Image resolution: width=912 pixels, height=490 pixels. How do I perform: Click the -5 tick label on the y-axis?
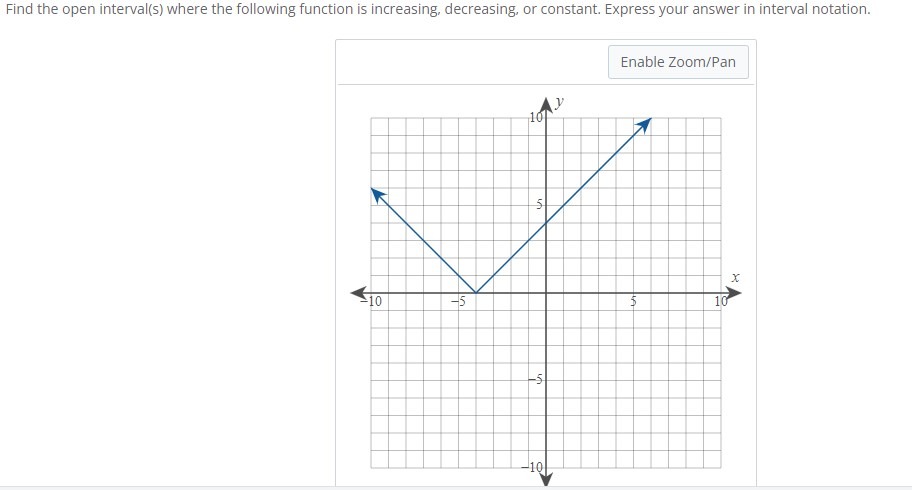535,380
